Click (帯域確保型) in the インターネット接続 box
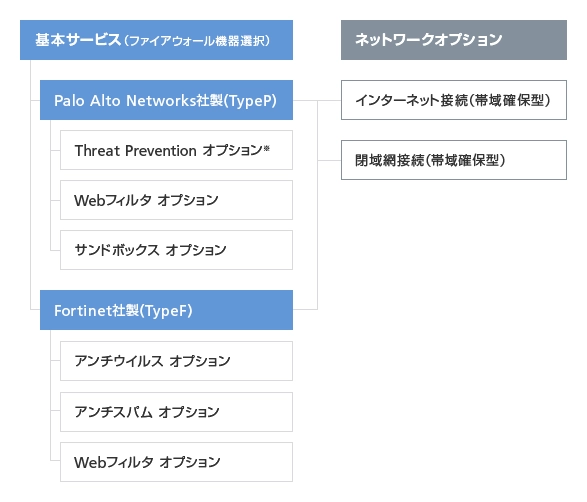This screenshot has width=587, height=502. [510, 100]
